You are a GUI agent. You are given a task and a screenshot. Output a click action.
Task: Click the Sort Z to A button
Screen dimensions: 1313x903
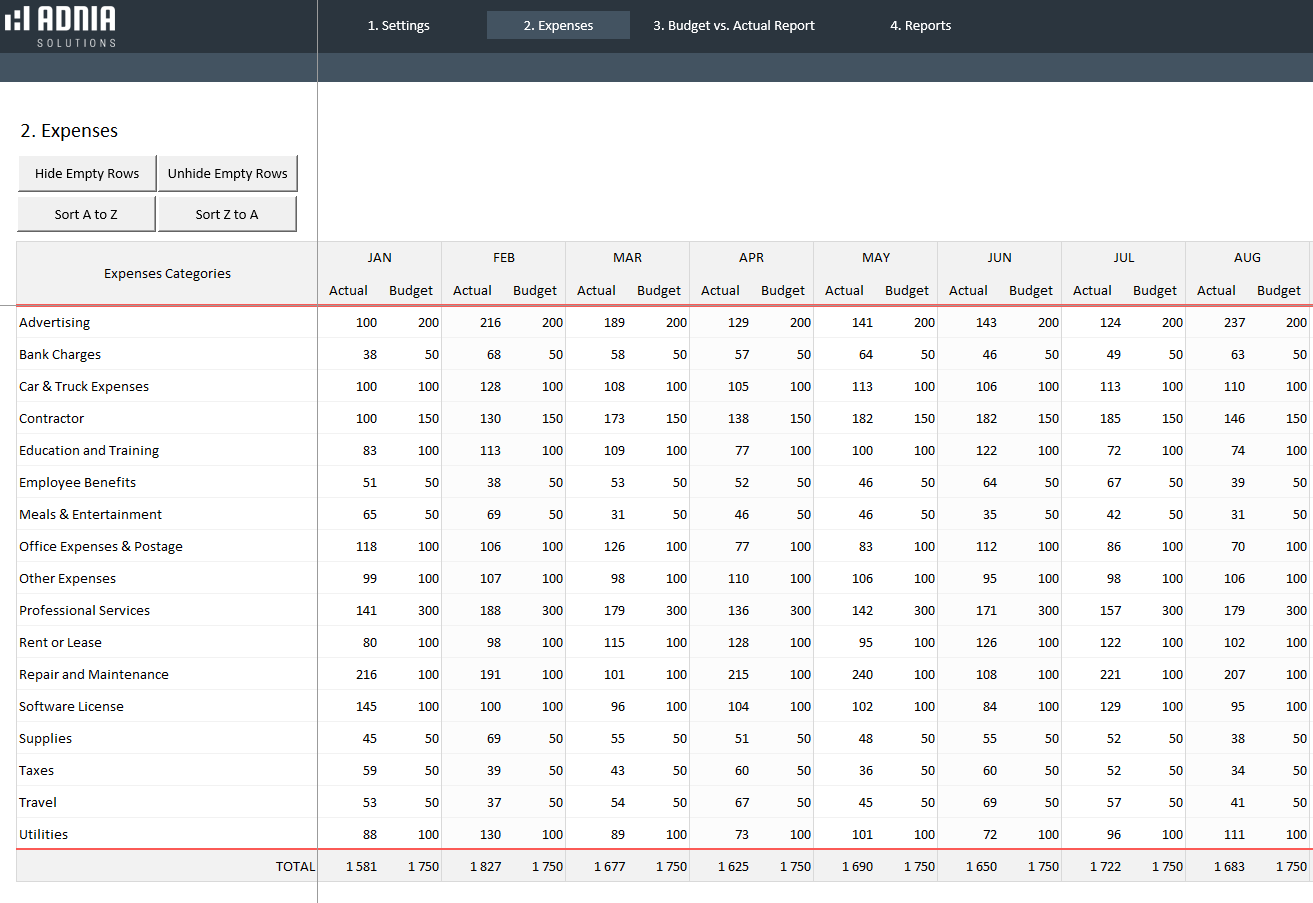227,214
